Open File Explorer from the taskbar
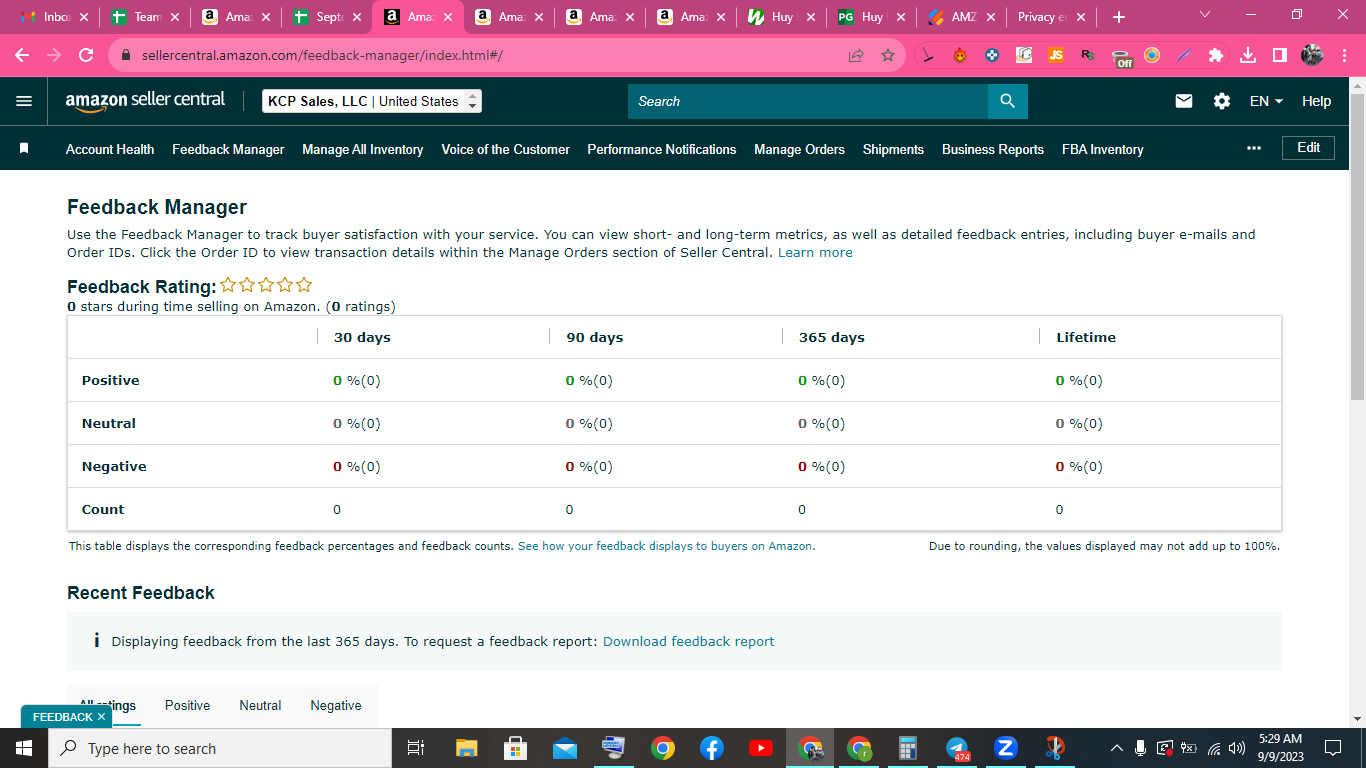1366x768 pixels. click(x=467, y=748)
